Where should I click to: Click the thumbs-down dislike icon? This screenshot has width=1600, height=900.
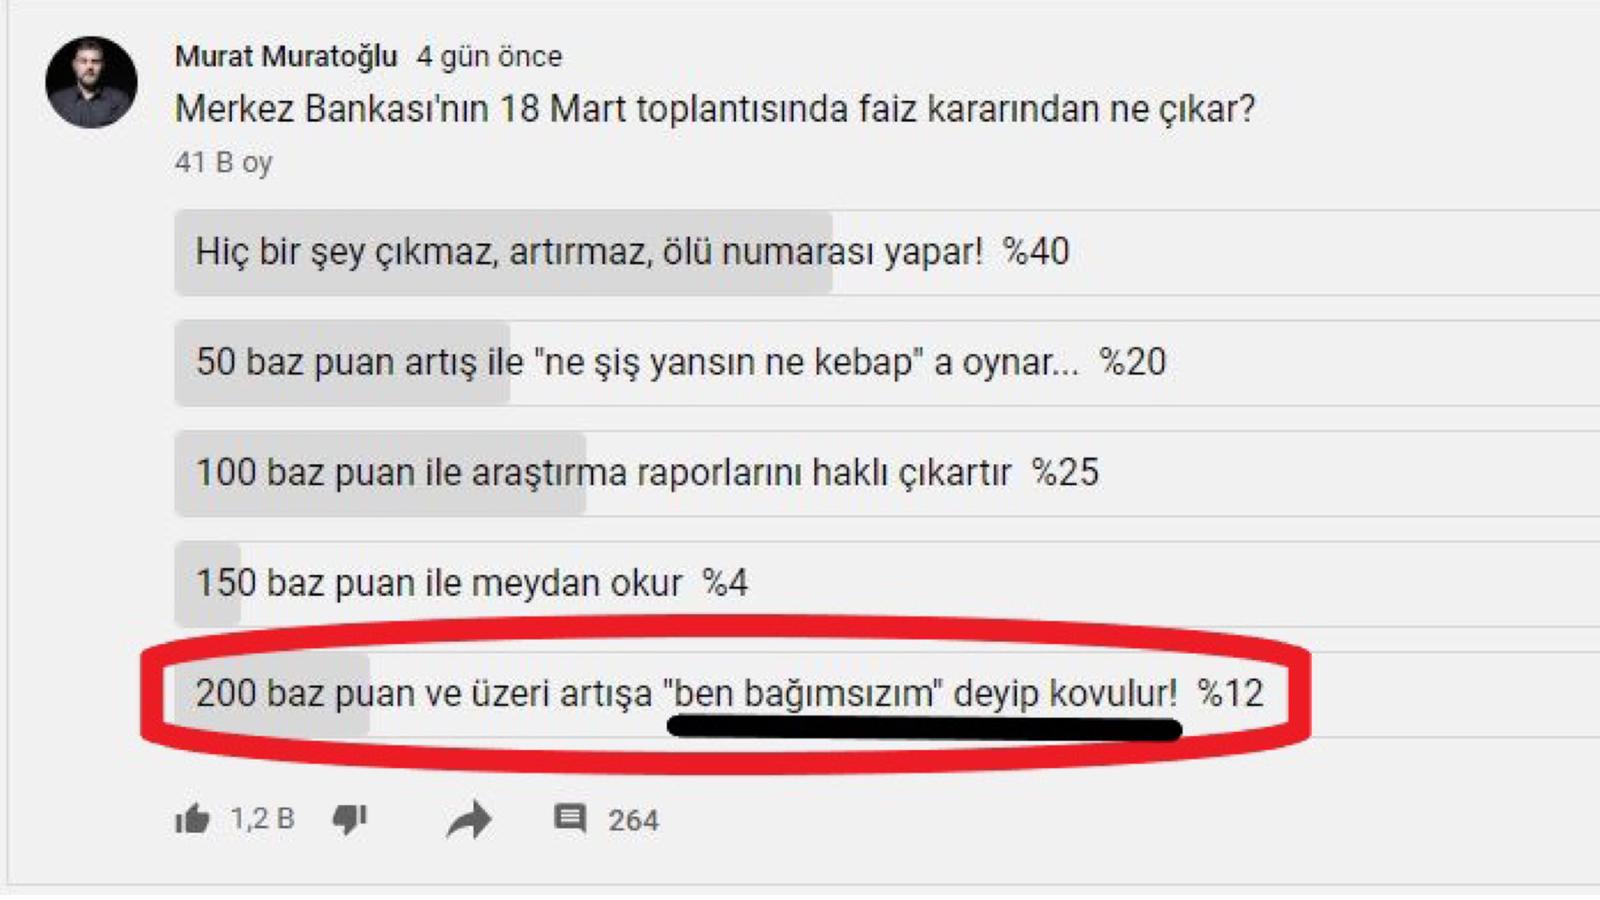[350, 819]
